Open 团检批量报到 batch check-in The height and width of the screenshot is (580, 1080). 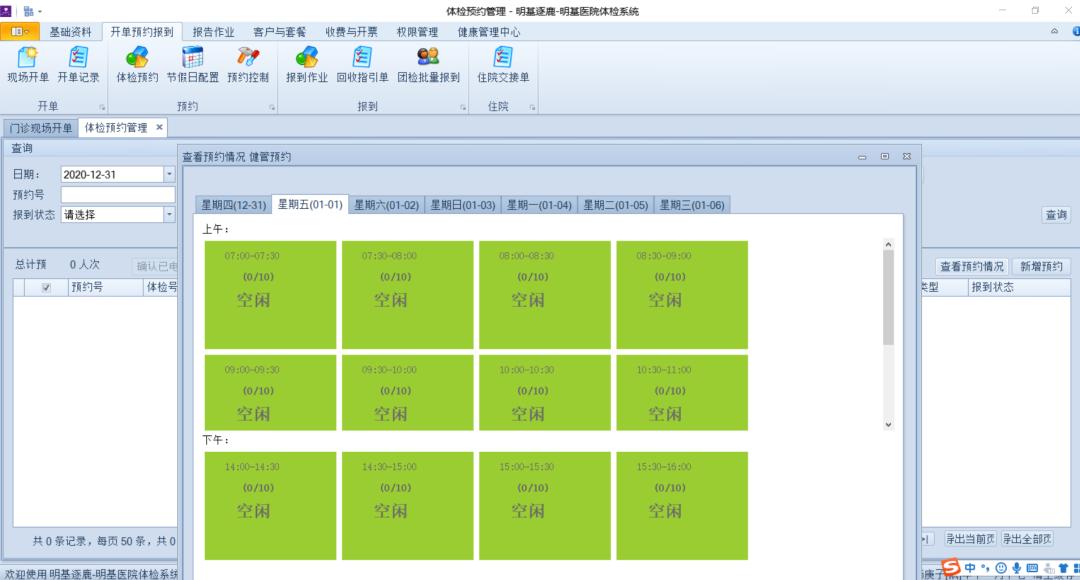[x=428, y=68]
